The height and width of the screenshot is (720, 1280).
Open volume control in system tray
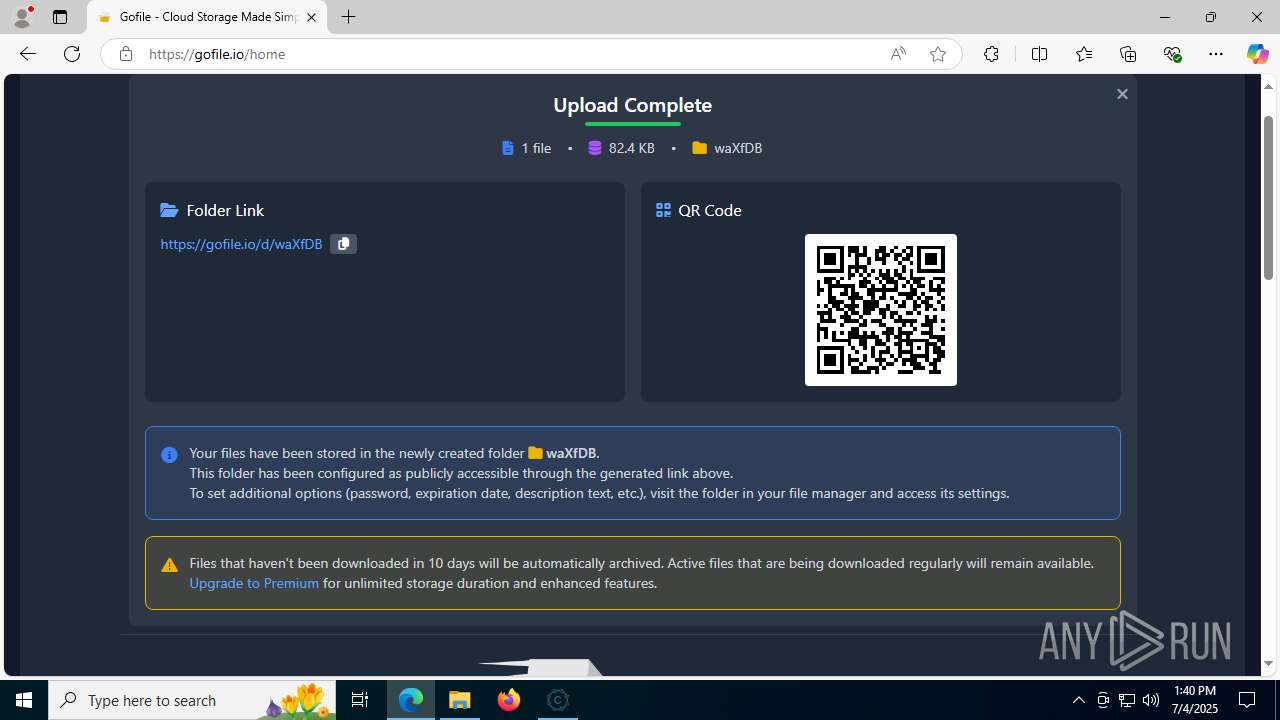coord(1151,700)
